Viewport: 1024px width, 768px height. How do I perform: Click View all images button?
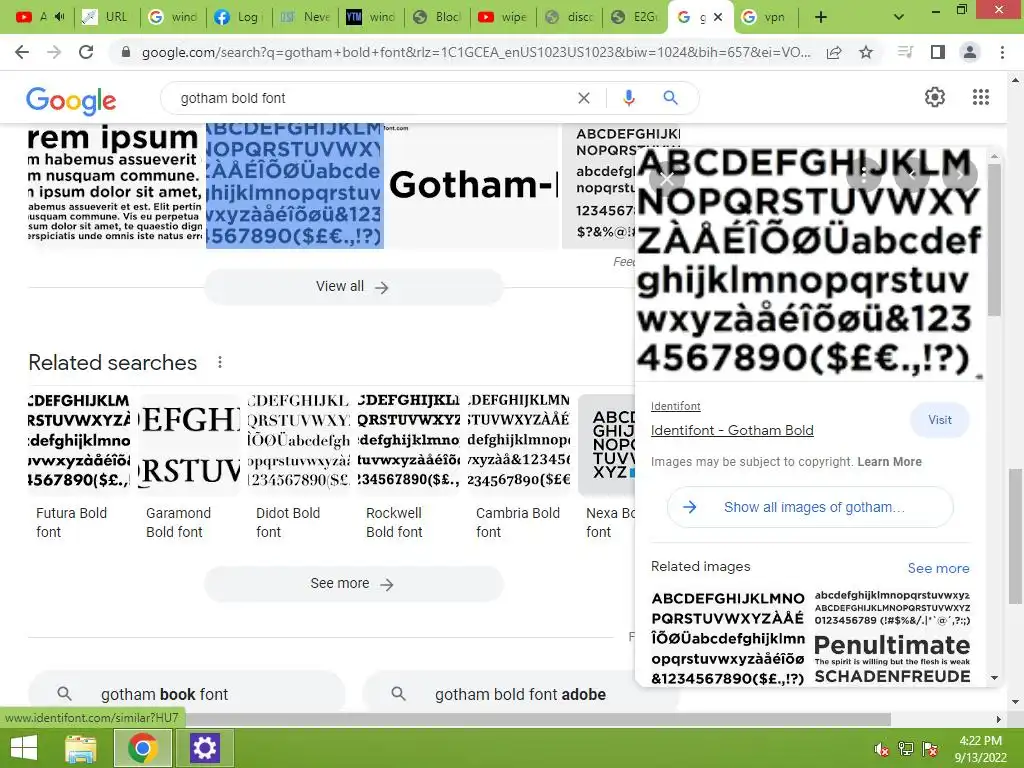click(353, 287)
